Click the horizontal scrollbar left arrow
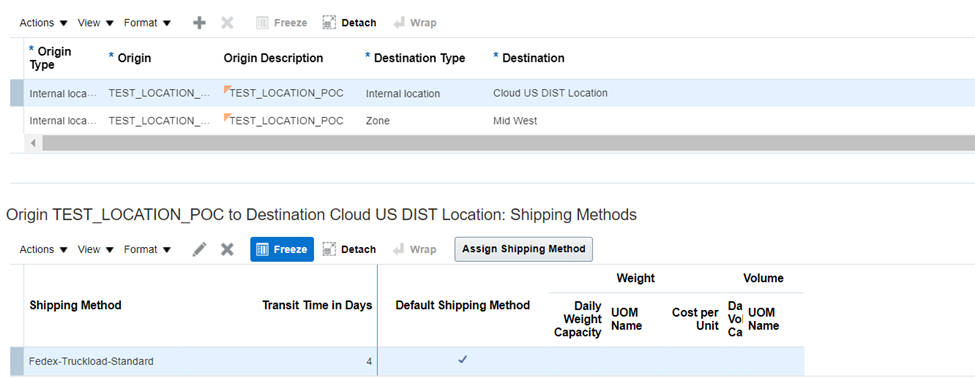This screenshot has height=378, width=975. coord(33,143)
